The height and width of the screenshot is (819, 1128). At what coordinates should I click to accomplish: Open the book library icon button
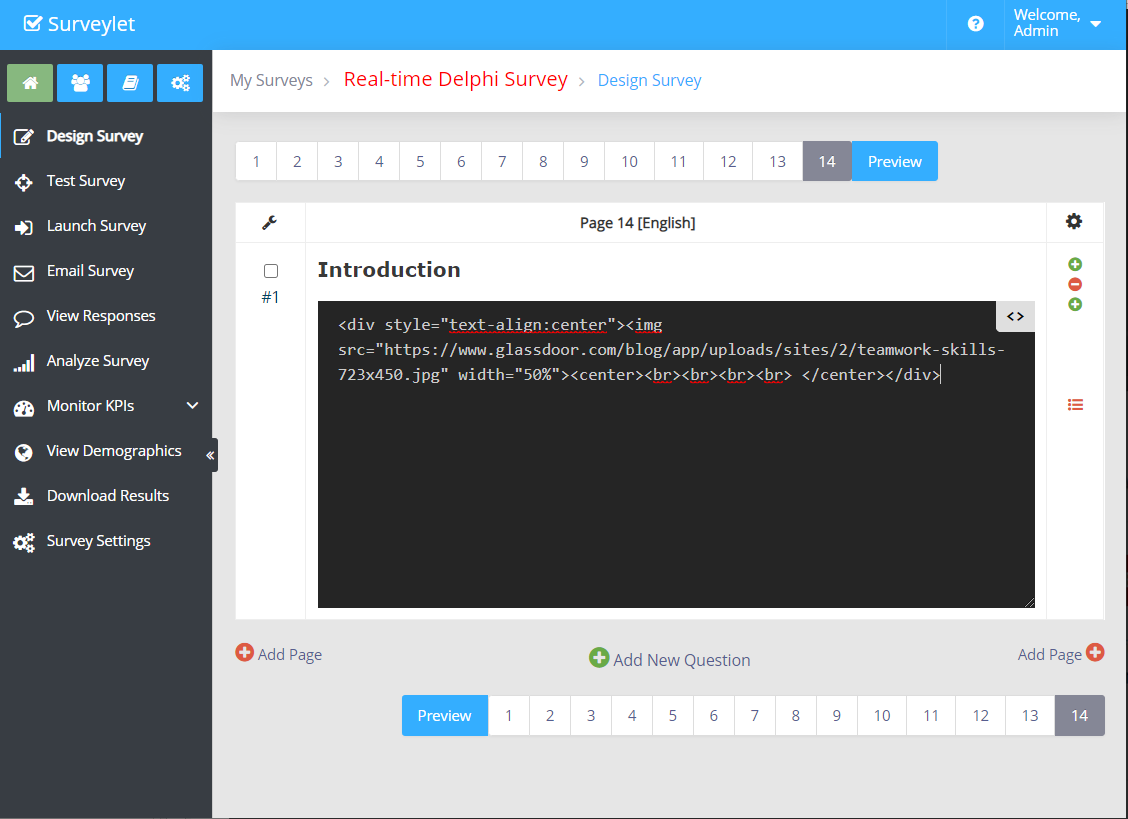point(130,83)
